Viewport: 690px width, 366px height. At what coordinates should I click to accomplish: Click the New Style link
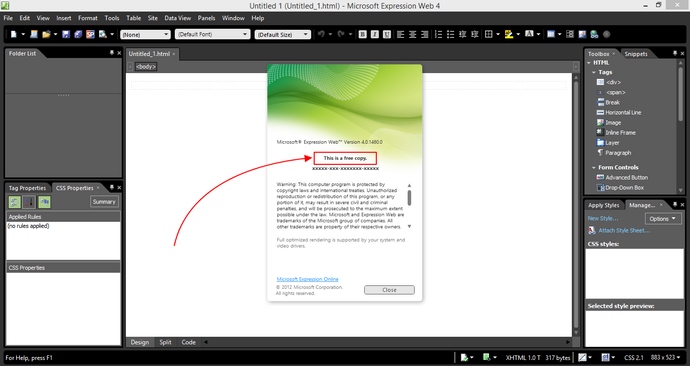(x=603, y=219)
